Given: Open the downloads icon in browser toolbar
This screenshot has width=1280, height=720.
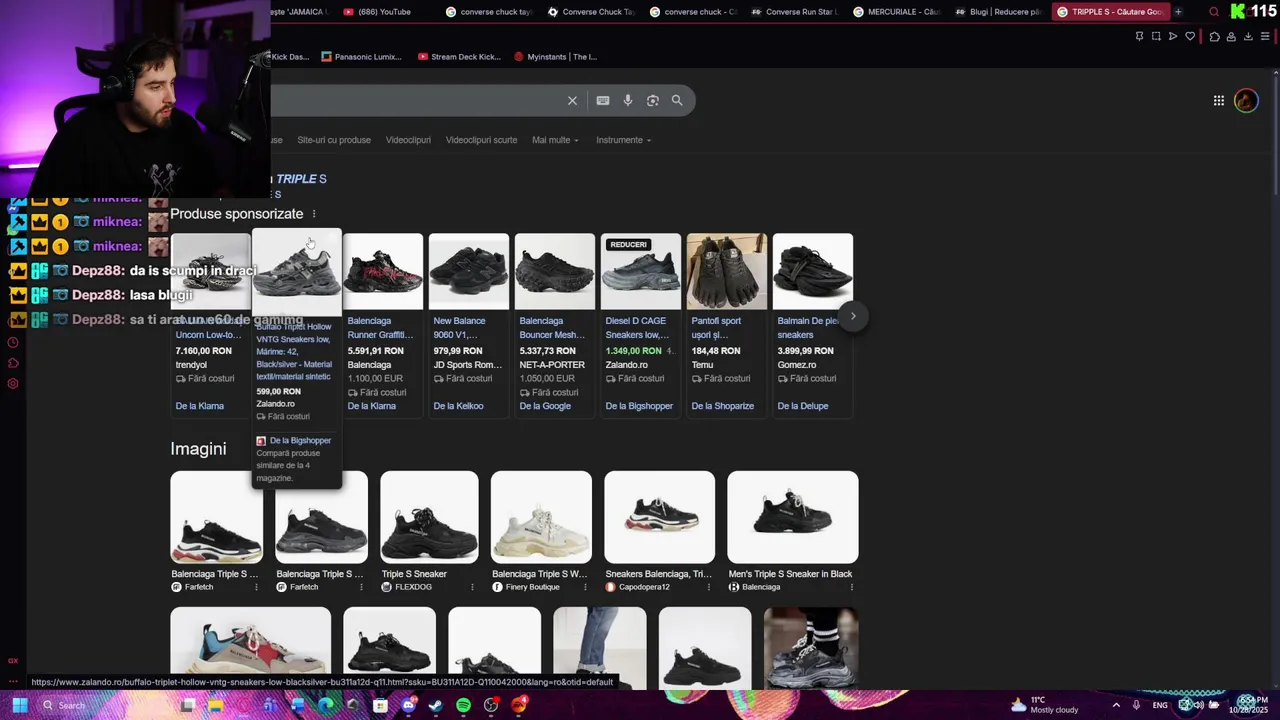Looking at the screenshot, I should point(1247,36).
